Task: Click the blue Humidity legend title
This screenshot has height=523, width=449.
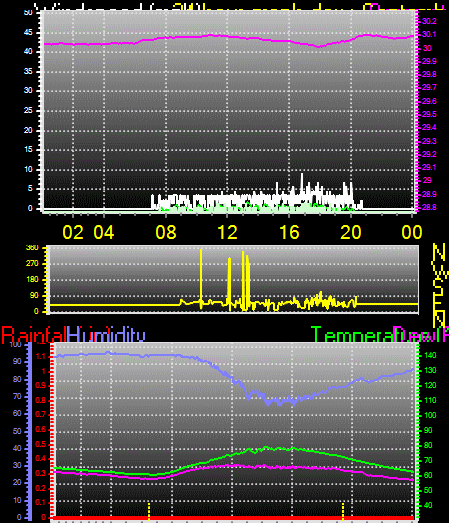Action: (x=106, y=335)
